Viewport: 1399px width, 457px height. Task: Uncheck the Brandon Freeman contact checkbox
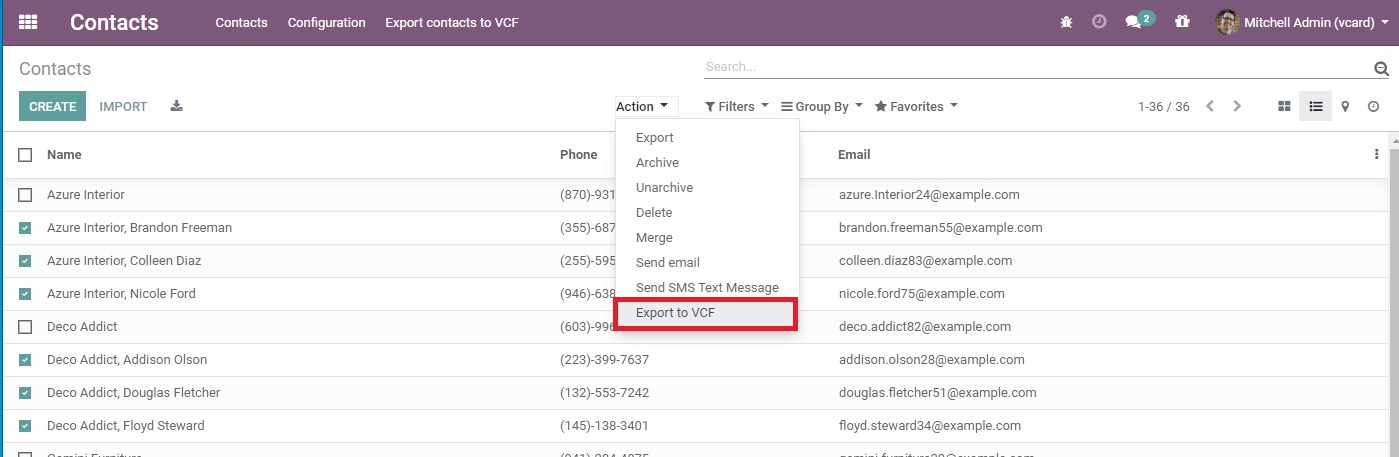tap(25, 228)
